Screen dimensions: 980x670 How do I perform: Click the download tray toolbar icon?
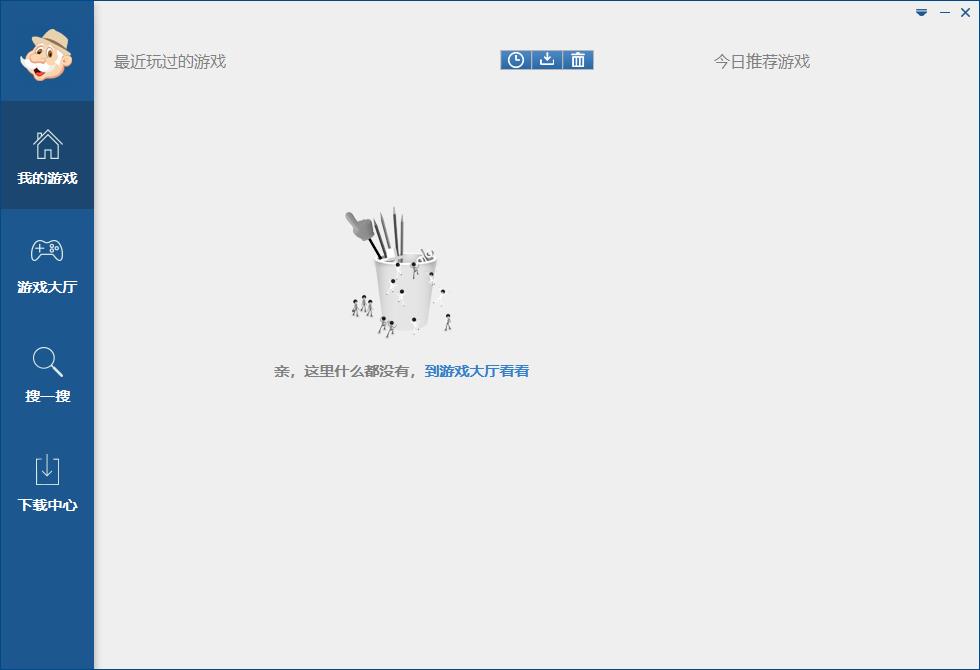click(x=546, y=60)
